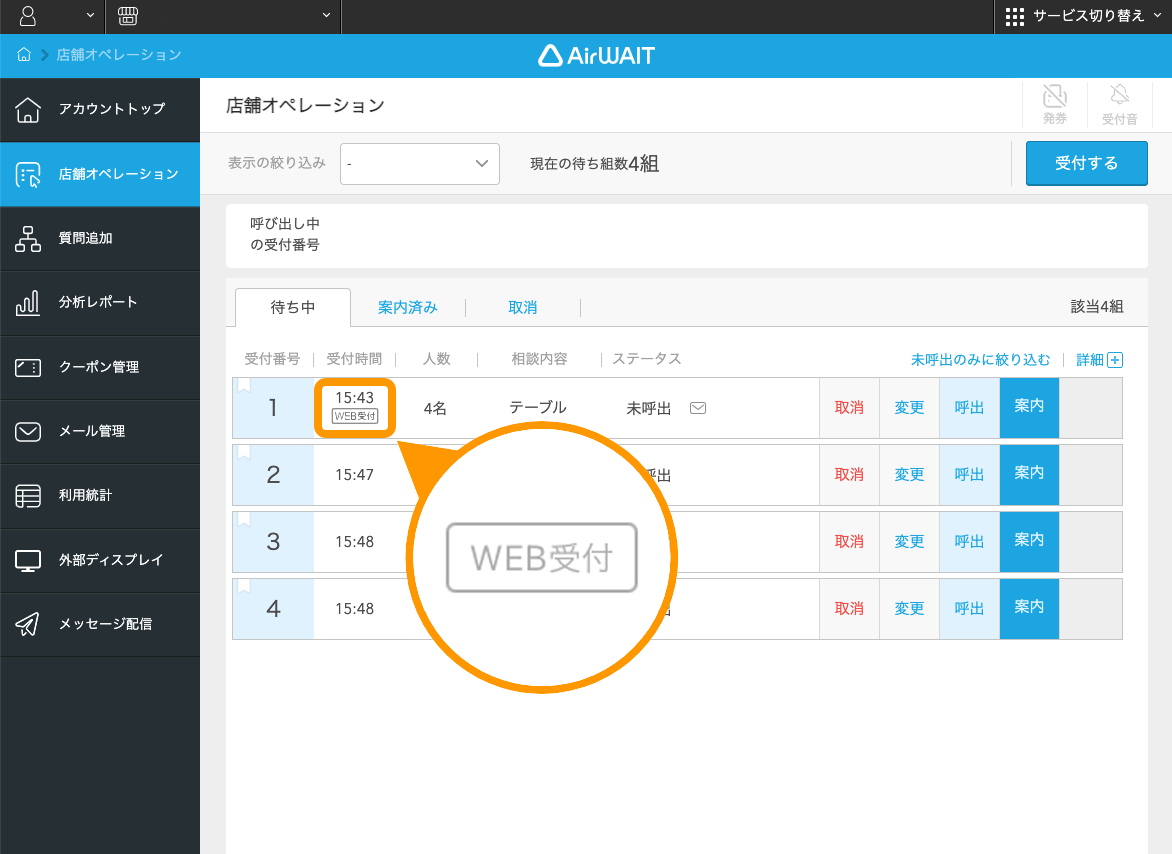Image resolution: width=1172 pixels, height=854 pixels.
Task: Toggle the 受付音 reception sound
Action: coord(1119,104)
